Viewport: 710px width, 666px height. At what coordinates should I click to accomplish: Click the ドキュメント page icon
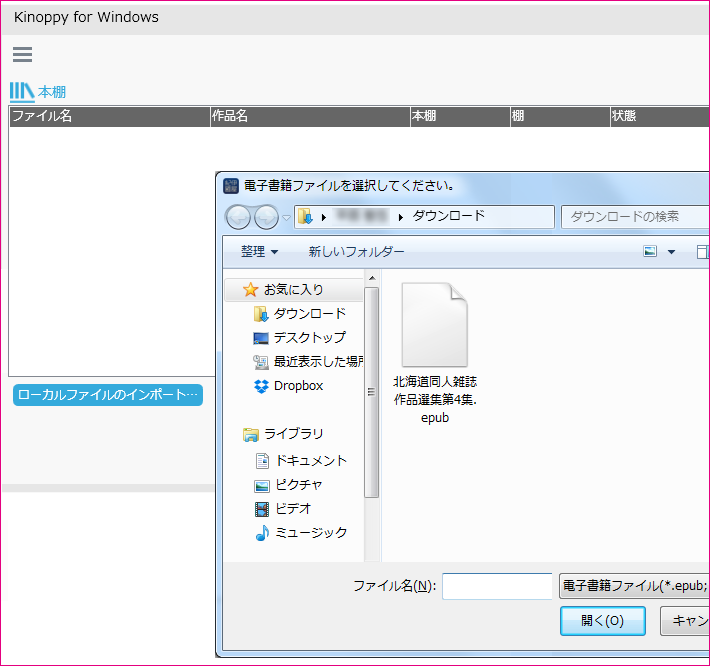coord(262,461)
